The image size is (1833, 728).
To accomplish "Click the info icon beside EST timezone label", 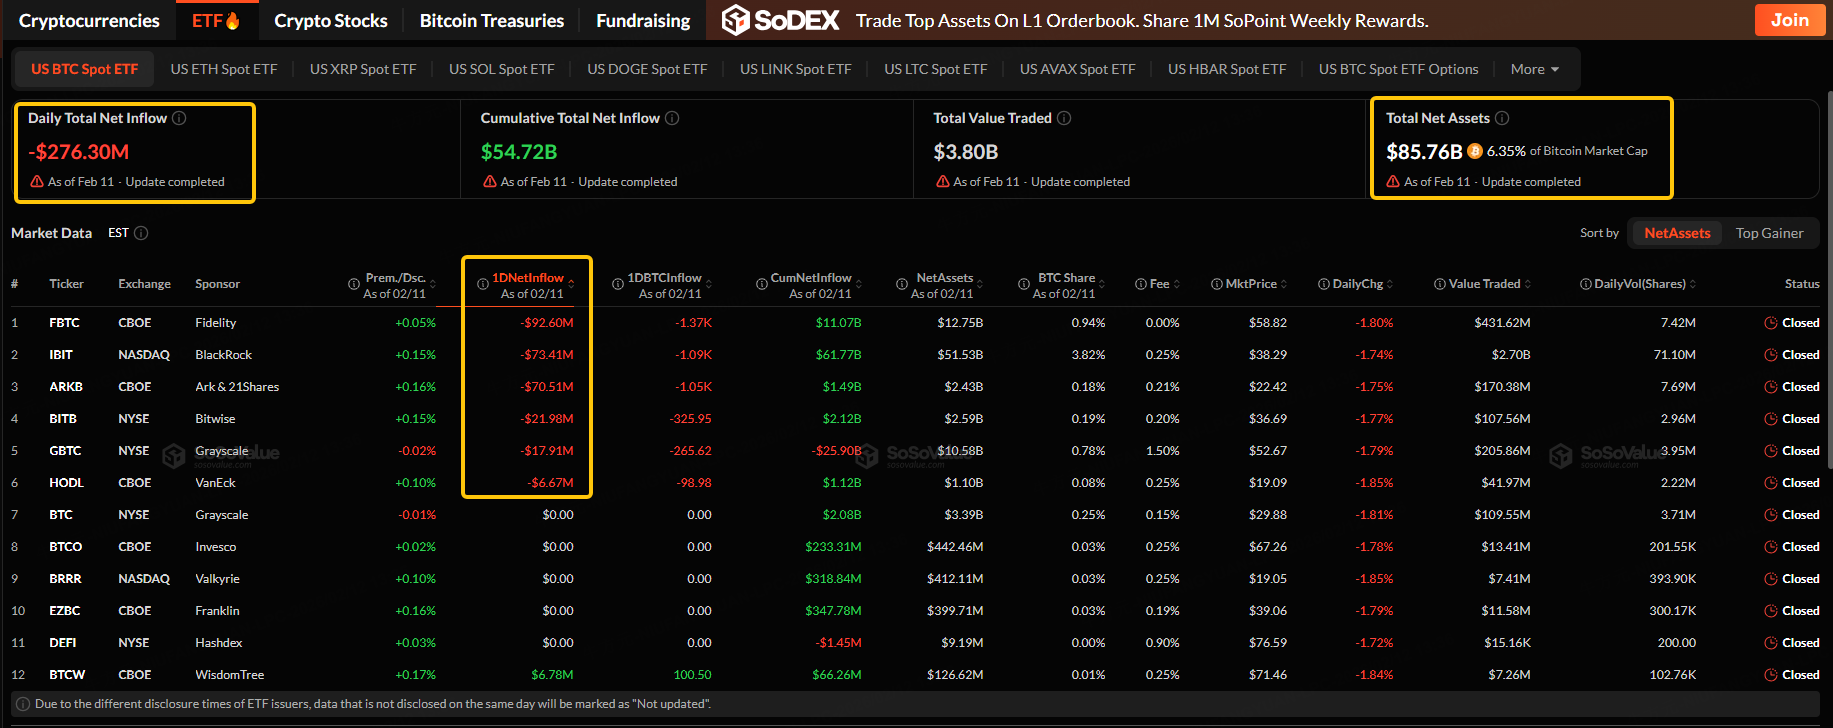I will click(141, 233).
